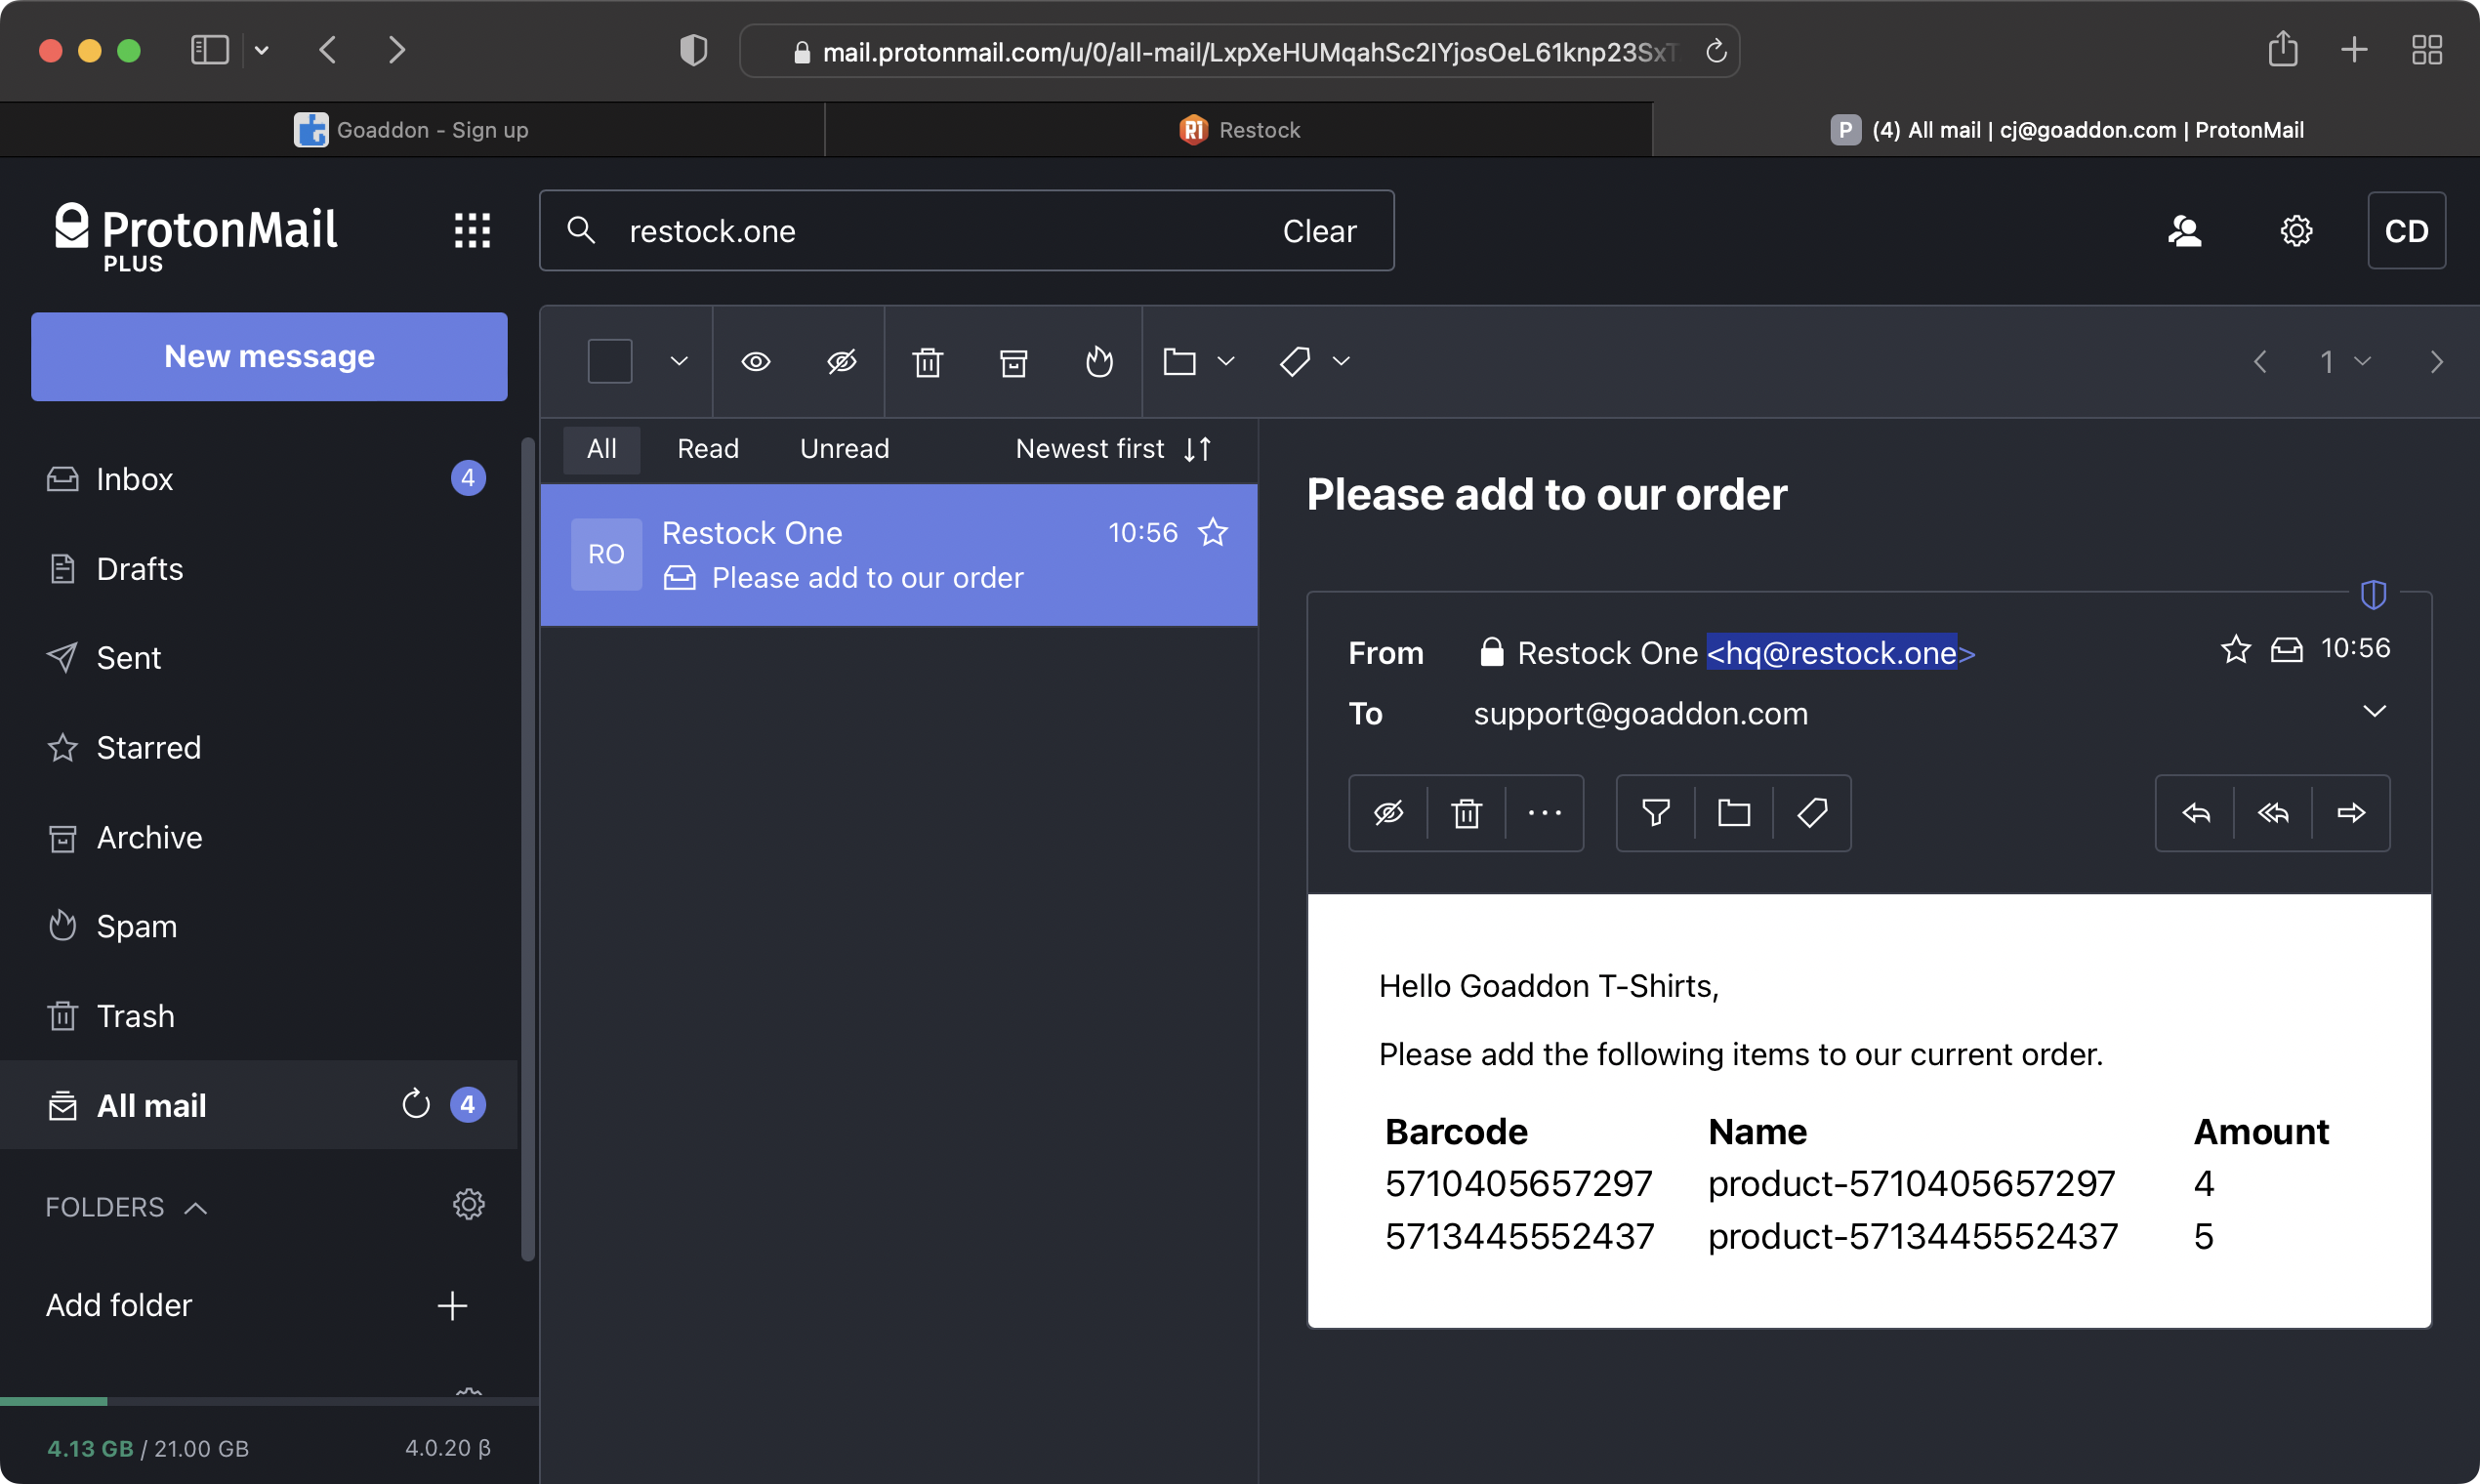This screenshot has width=2480, height=1484.
Task: Click the reply arrow icon
Action: click(x=2195, y=813)
